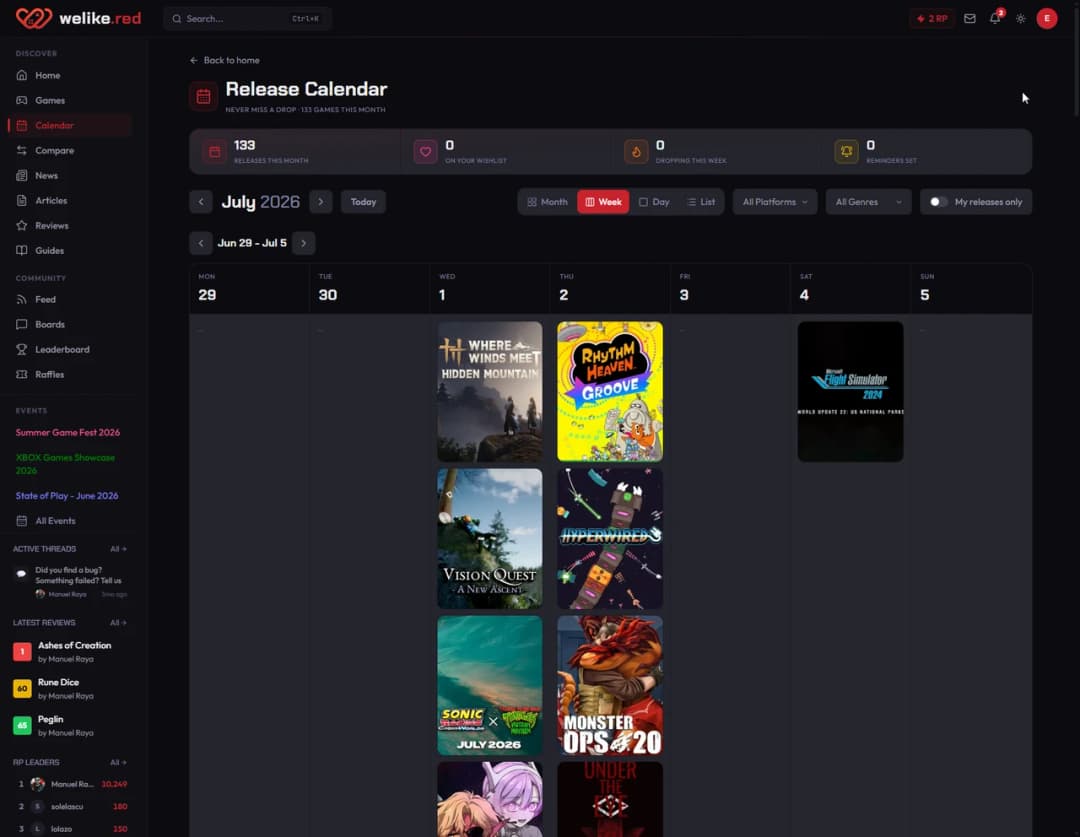This screenshot has width=1080, height=837.
Task: Open Monster Ops 20 card
Action: click(610, 685)
